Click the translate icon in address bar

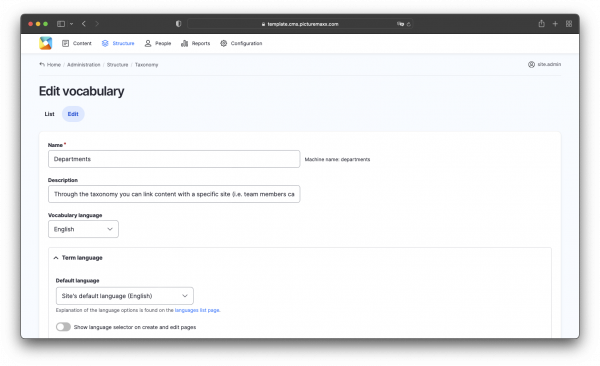coord(400,24)
